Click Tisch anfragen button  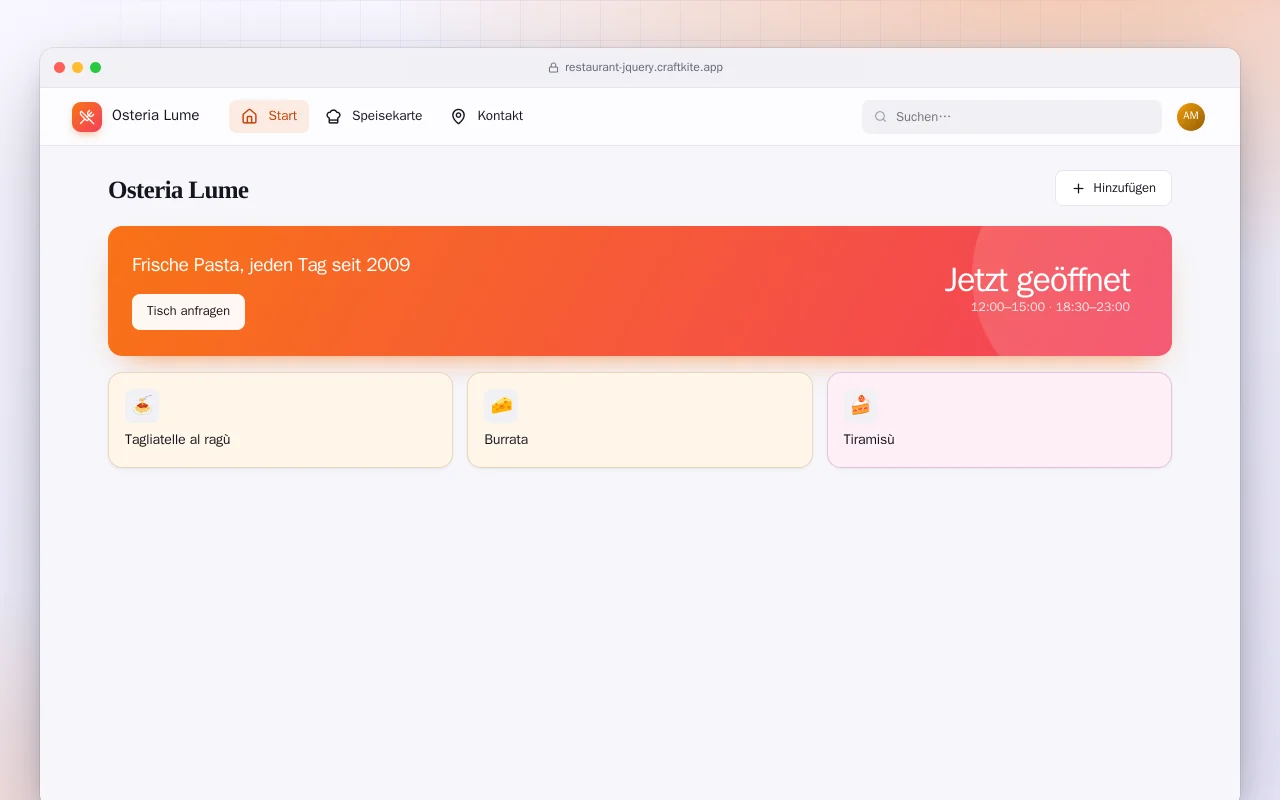click(x=188, y=312)
